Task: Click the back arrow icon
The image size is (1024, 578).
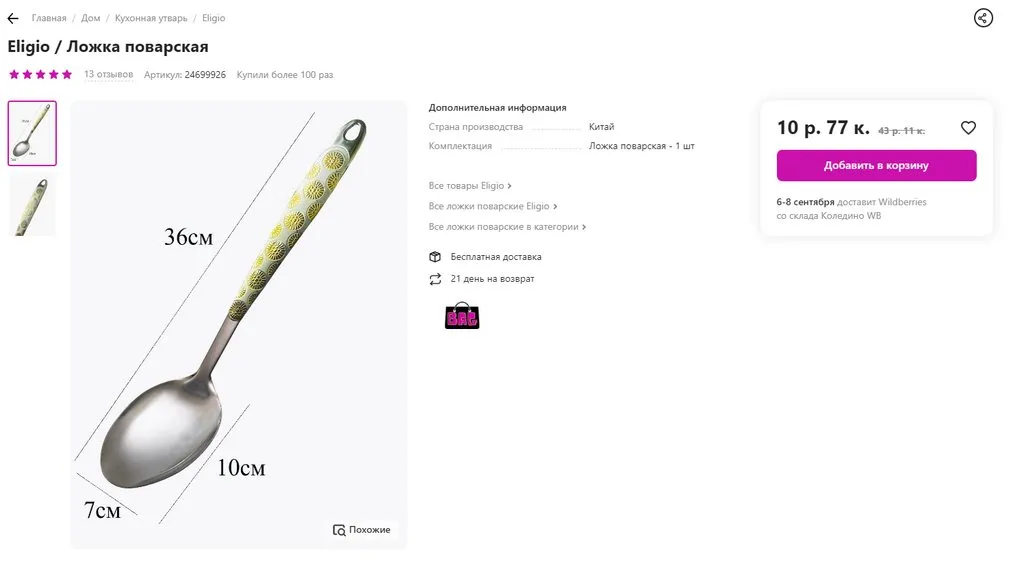Action: (13, 18)
